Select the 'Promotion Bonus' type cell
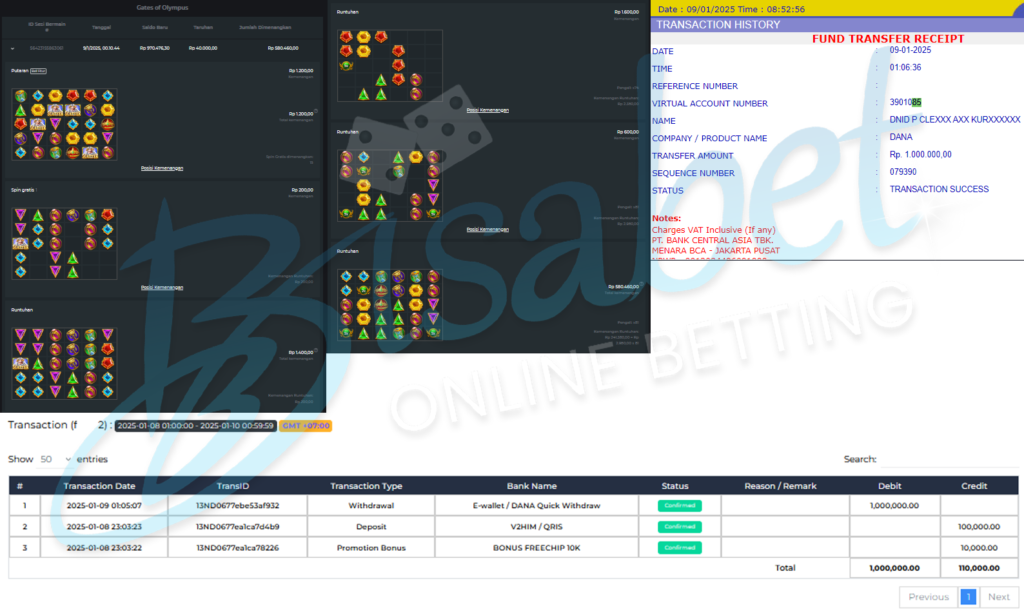The height and width of the screenshot is (612, 1024). pos(371,547)
